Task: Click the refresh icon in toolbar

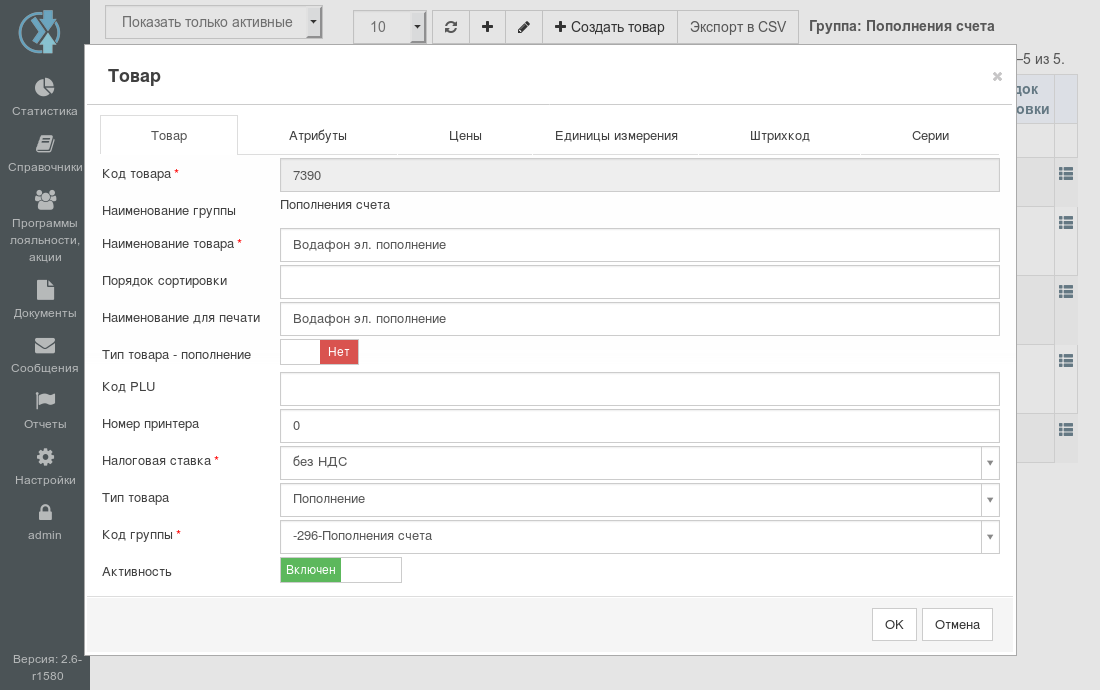Action: point(451,27)
